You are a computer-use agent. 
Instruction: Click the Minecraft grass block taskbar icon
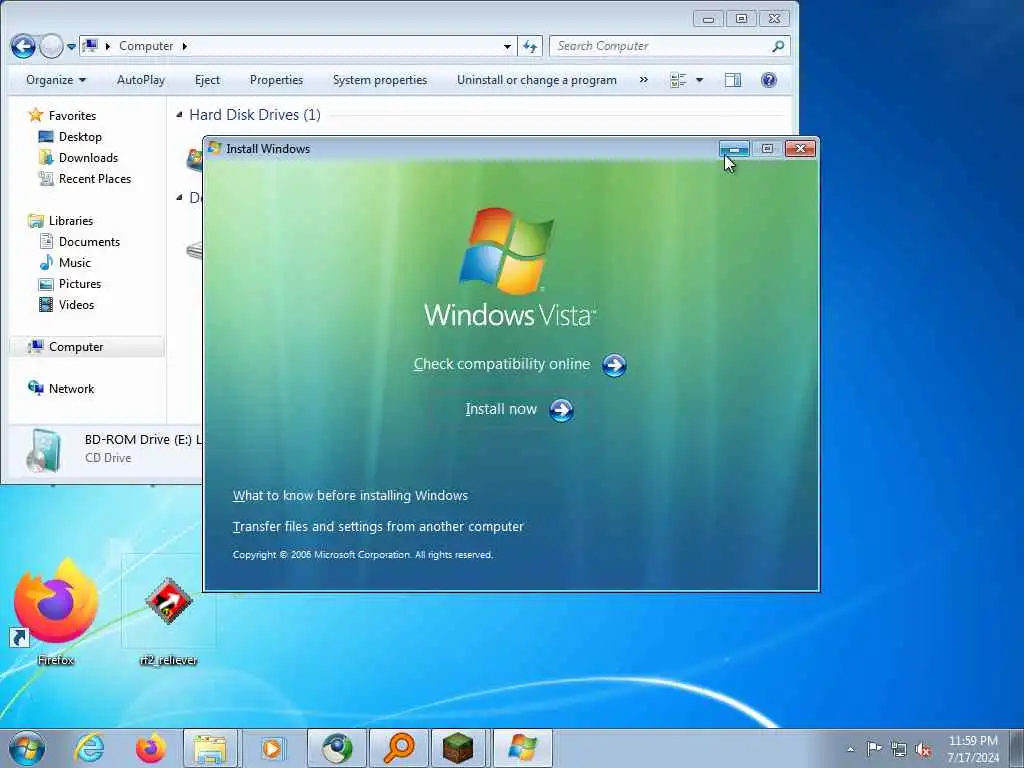(458, 748)
